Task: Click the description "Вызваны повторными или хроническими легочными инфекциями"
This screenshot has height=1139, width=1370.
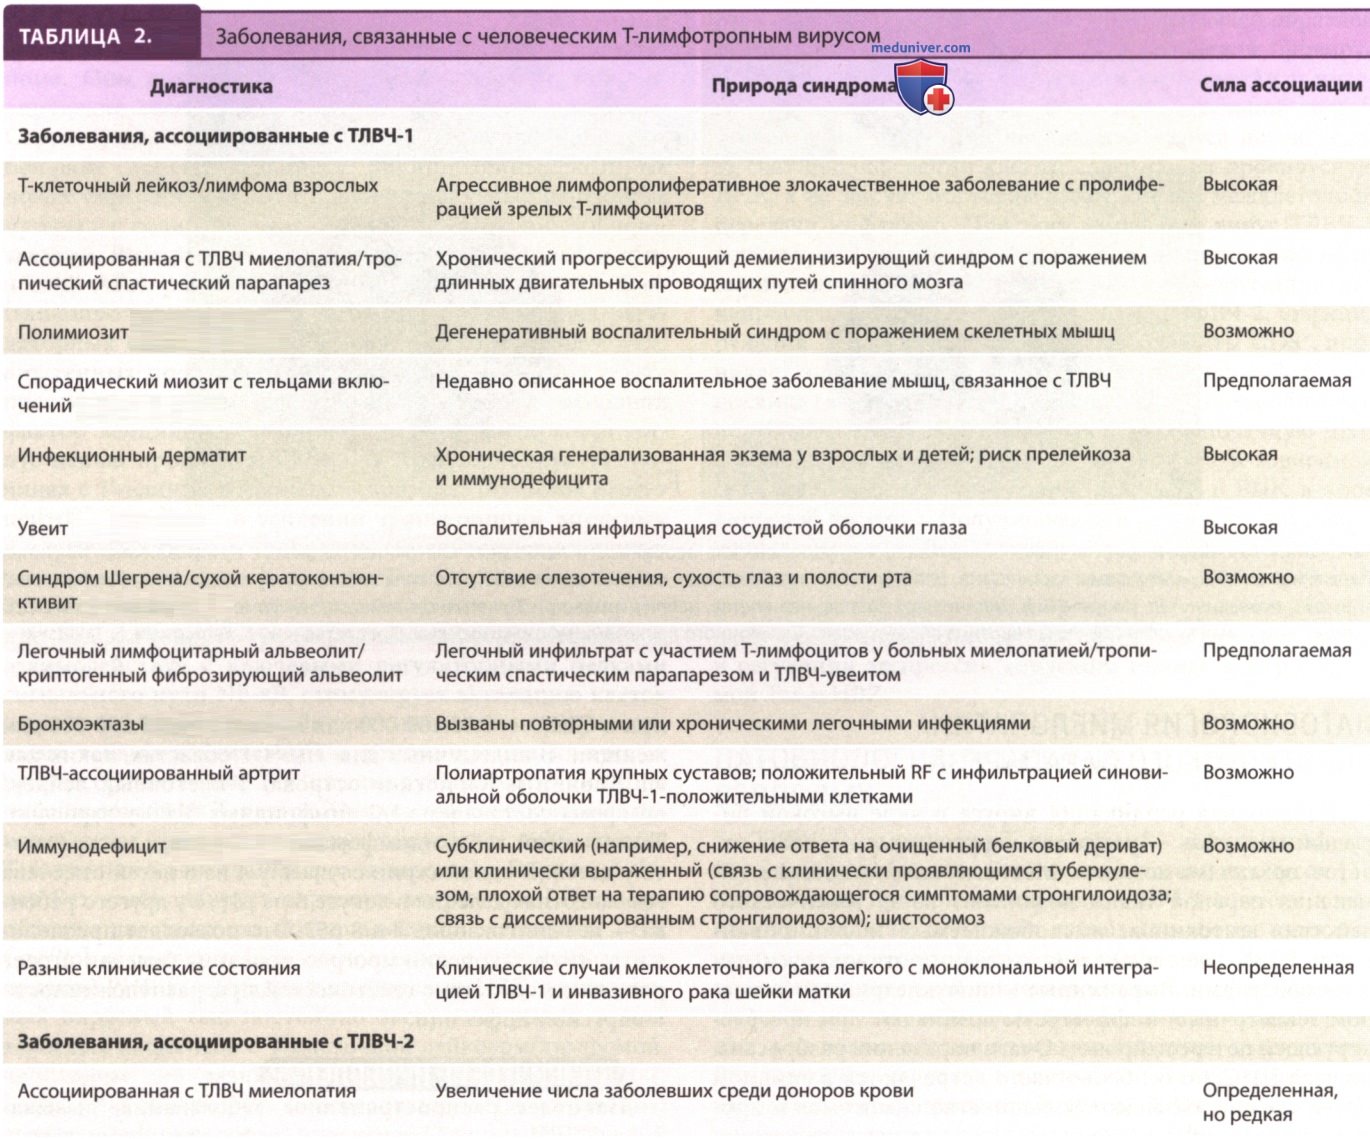Action: pos(733,723)
